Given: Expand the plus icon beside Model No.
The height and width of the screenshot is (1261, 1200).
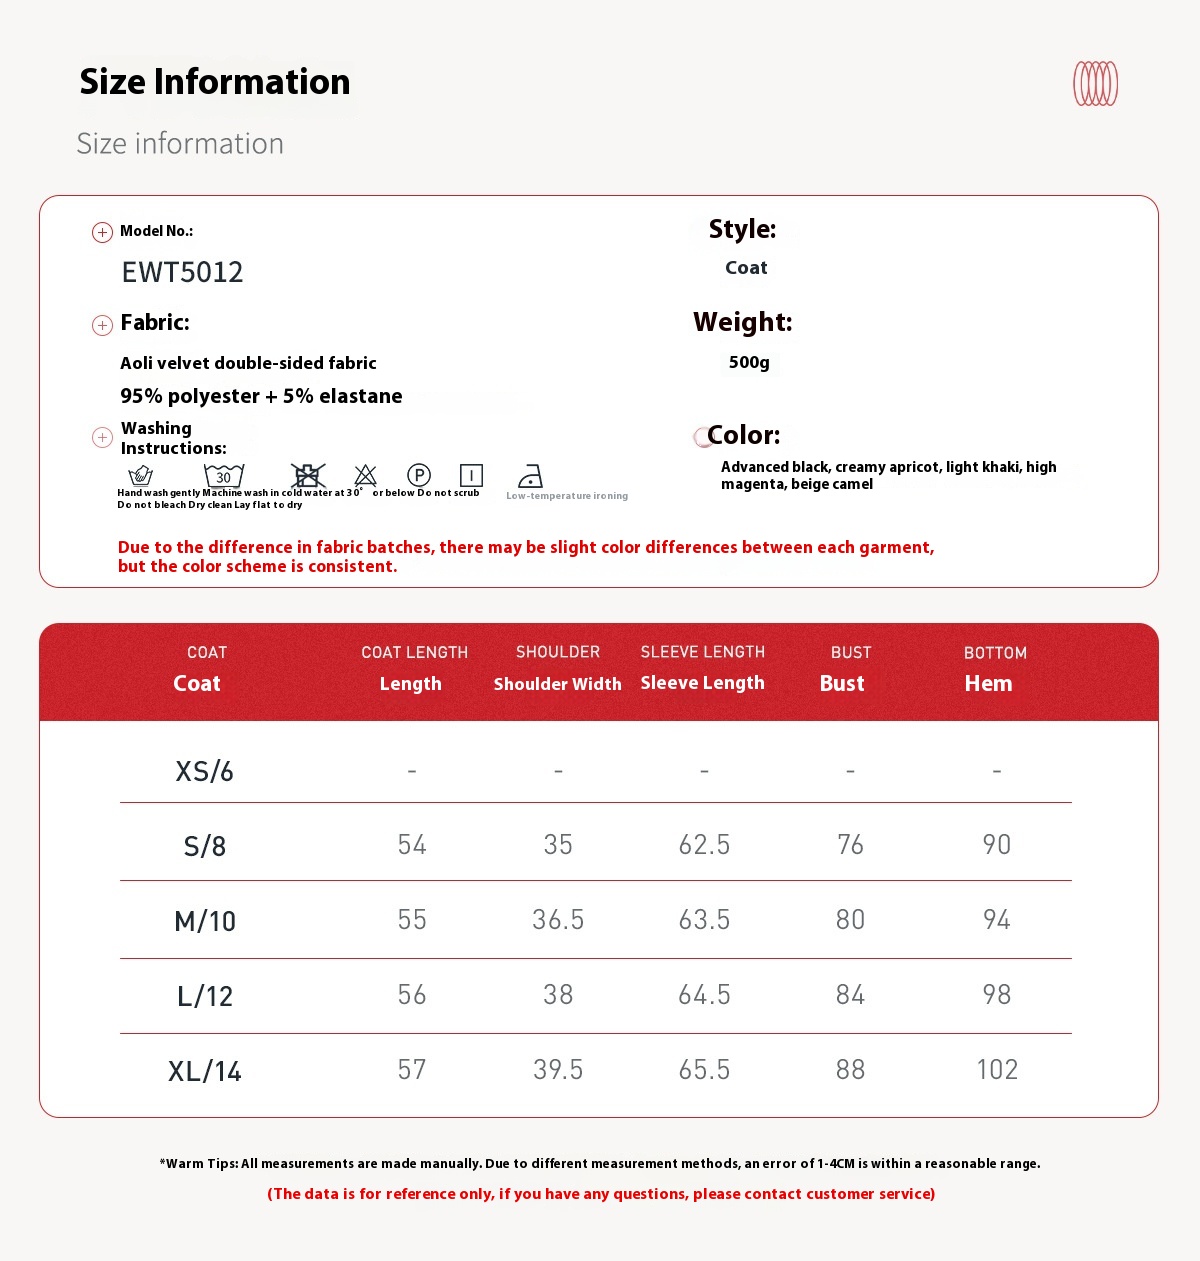Looking at the screenshot, I should tap(102, 233).
